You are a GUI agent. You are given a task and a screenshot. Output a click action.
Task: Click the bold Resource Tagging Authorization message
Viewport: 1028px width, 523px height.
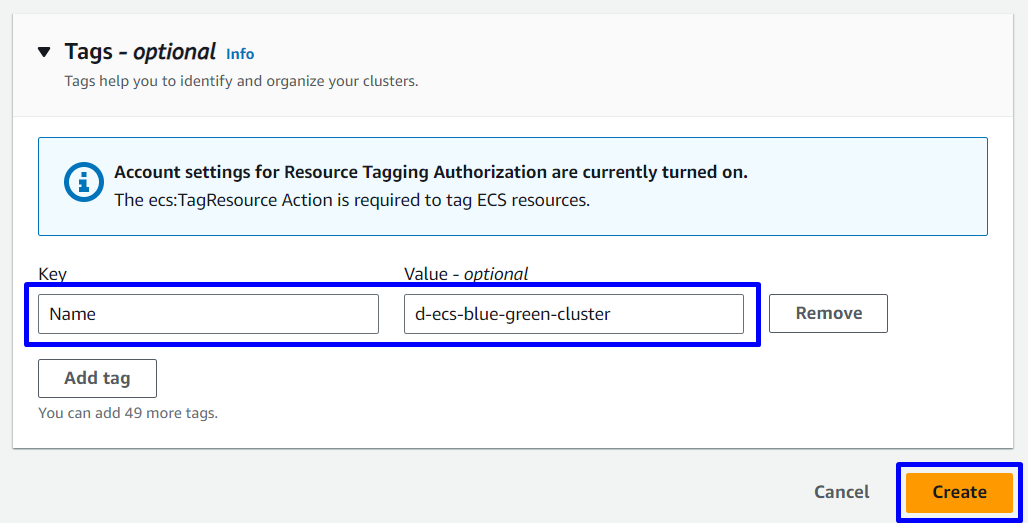tap(431, 172)
